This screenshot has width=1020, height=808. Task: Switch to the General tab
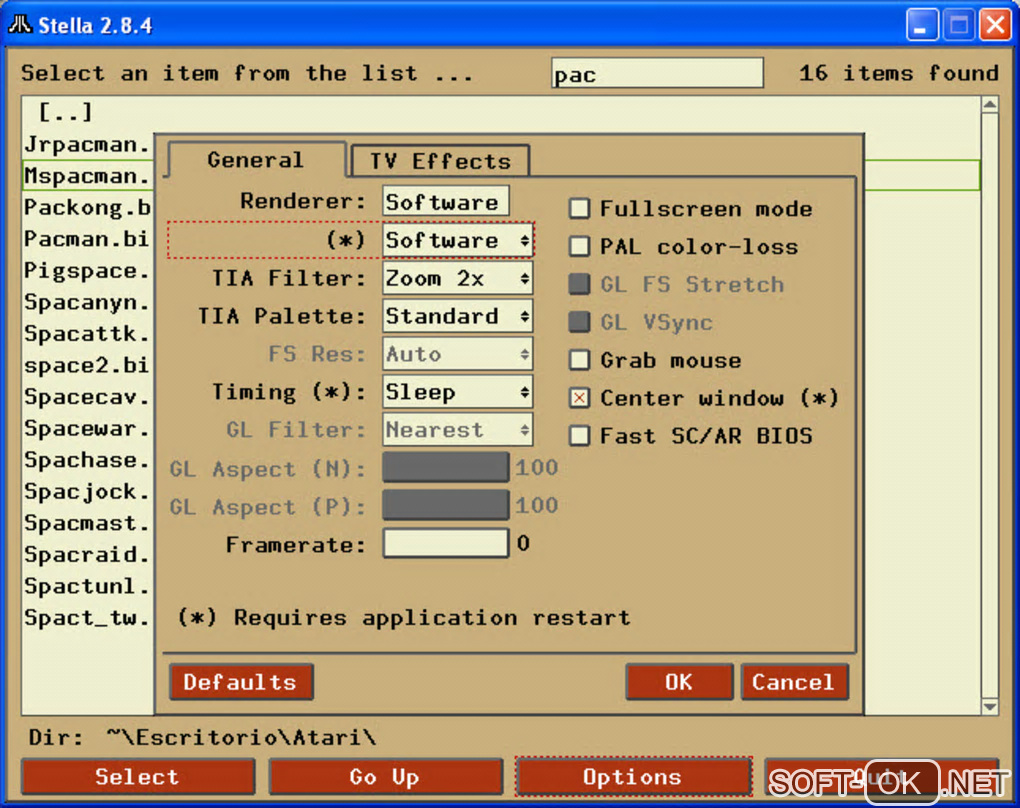256,160
